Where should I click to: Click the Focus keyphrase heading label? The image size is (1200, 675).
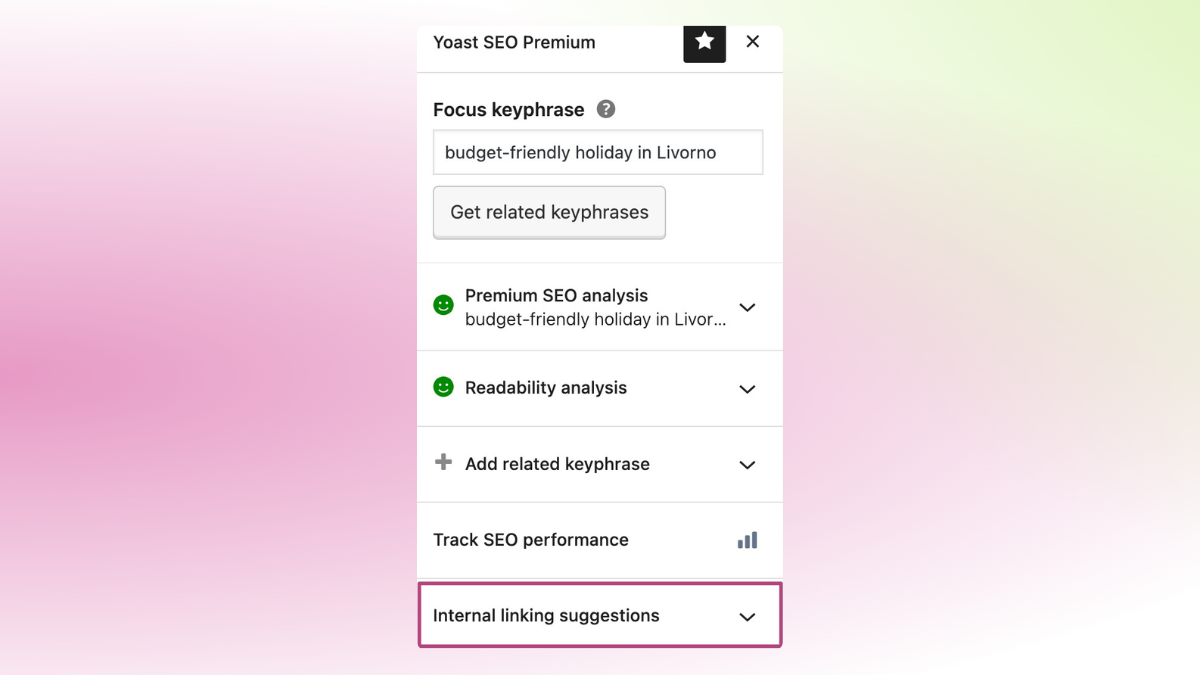coord(508,110)
